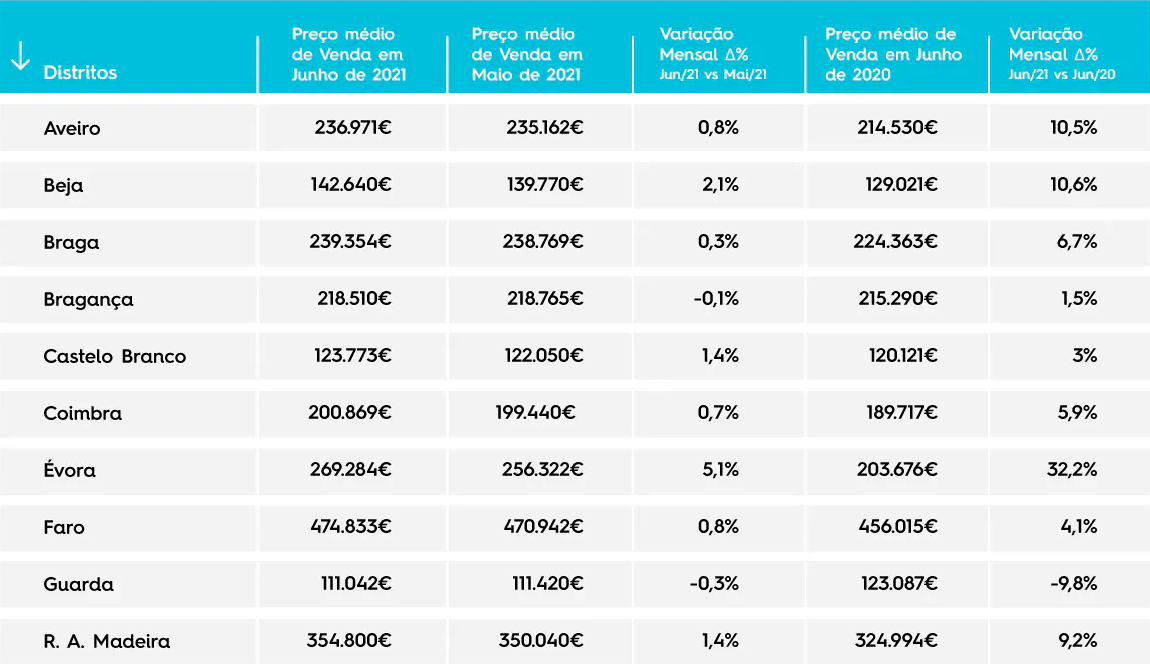Click the Distritos column header

(80, 73)
